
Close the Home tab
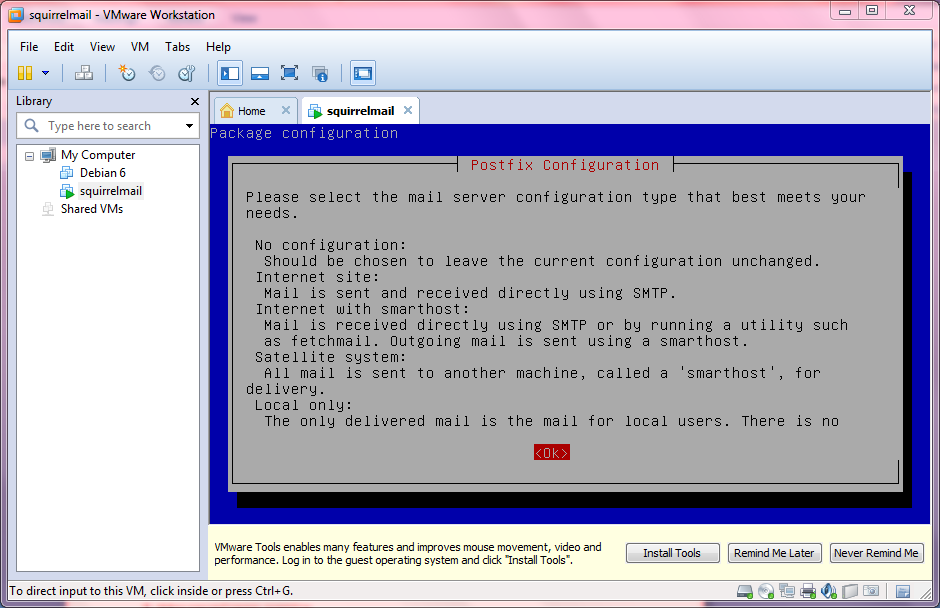[x=286, y=110]
